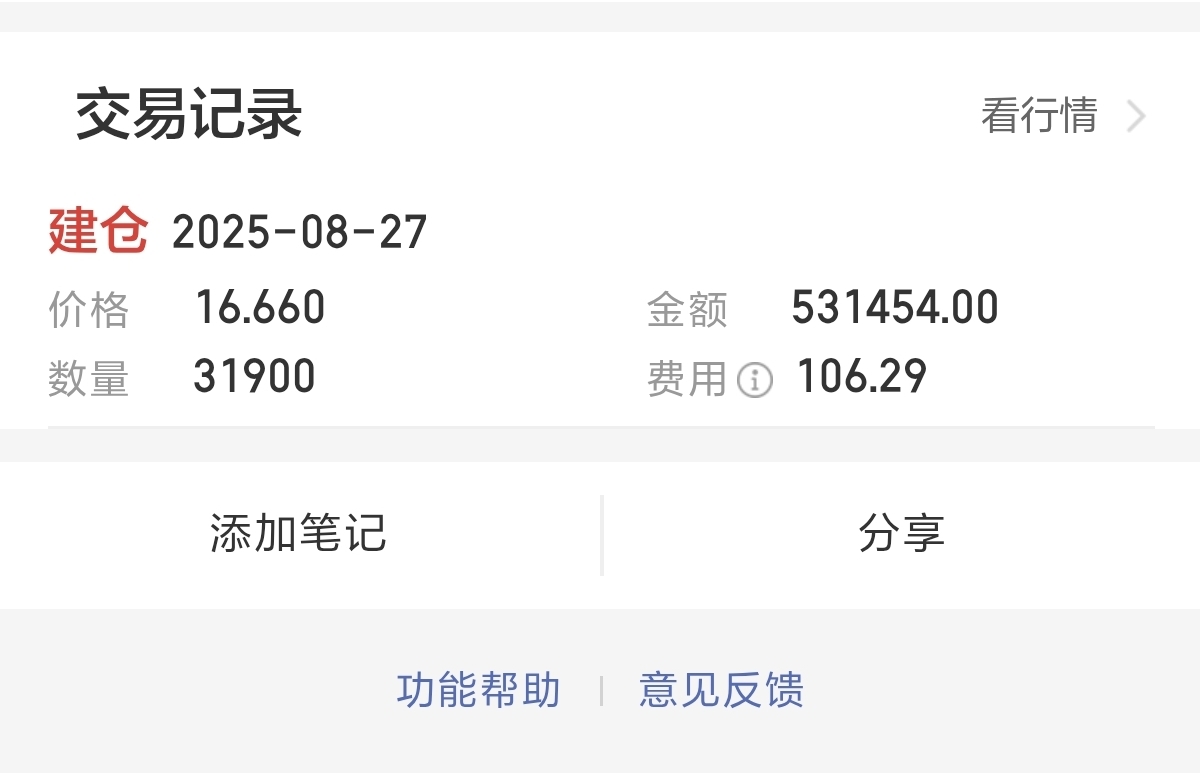1200x773 pixels.
Task: Tap the quantity value 31900
Action: pyautogui.click(x=255, y=377)
